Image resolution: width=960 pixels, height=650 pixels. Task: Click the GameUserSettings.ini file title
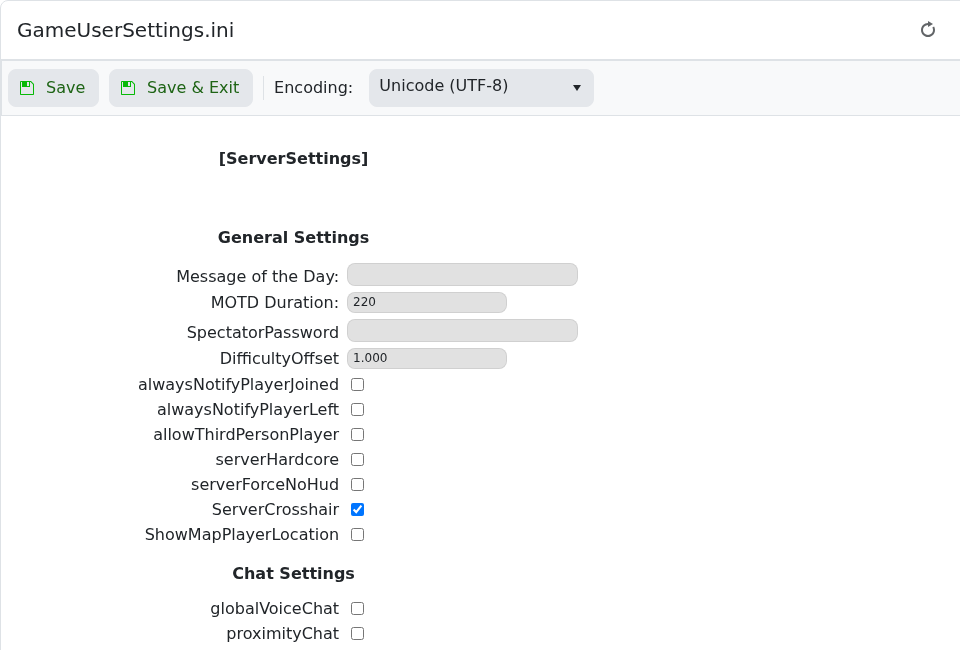126,30
